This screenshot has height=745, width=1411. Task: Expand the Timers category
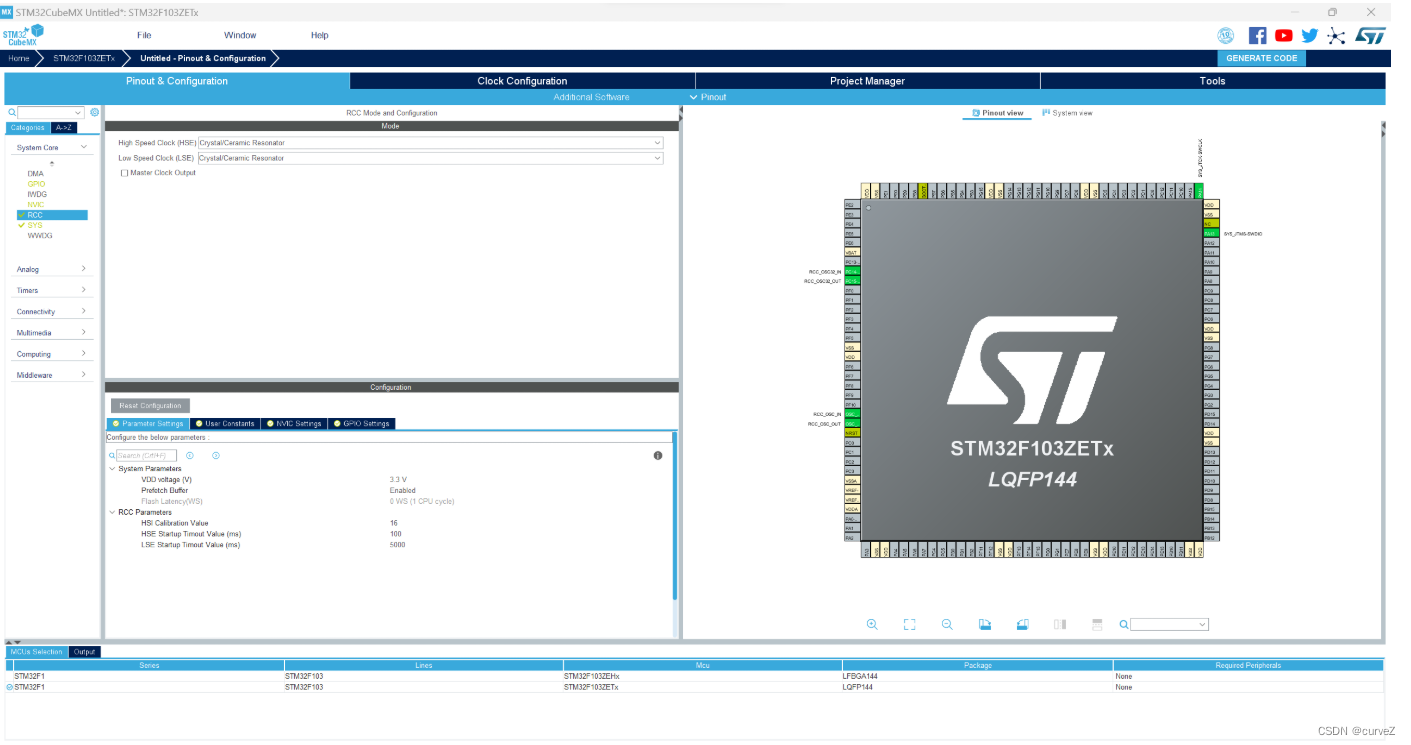tap(52, 290)
